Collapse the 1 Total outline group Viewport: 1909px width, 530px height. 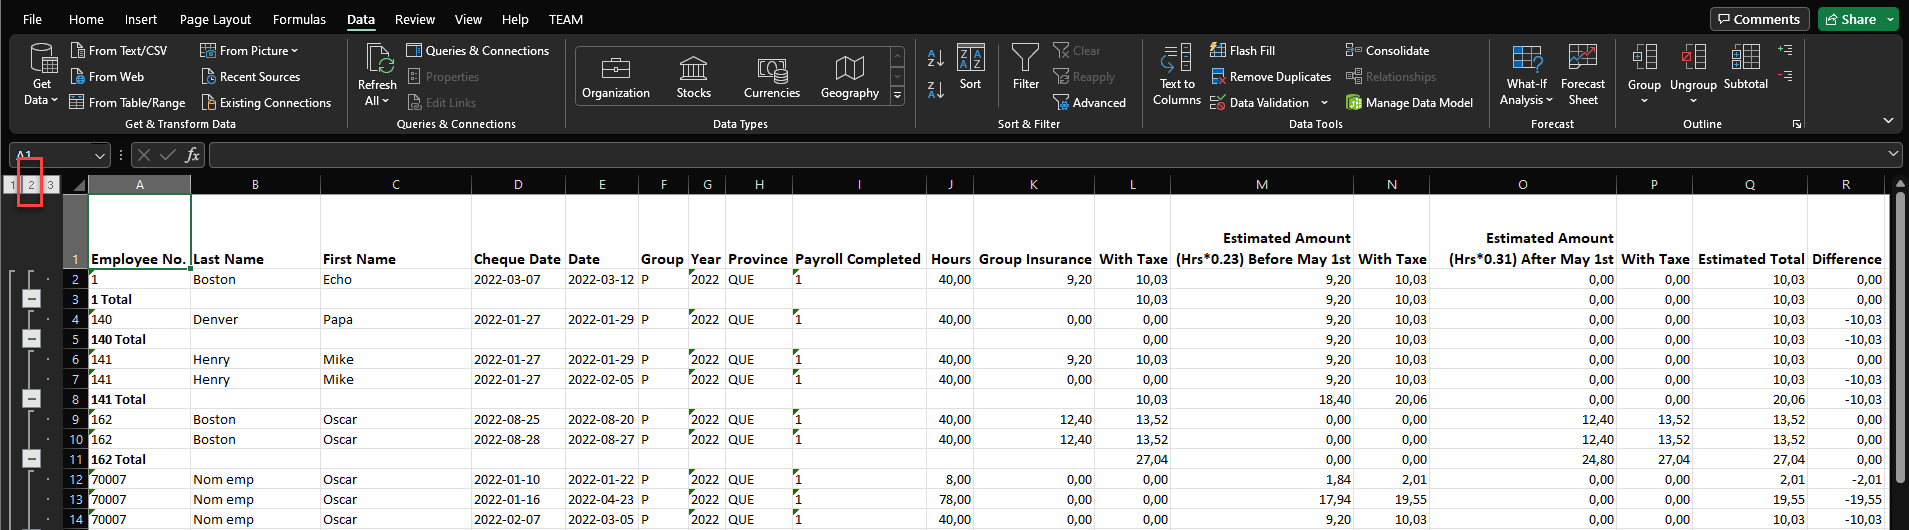click(x=31, y=298)
